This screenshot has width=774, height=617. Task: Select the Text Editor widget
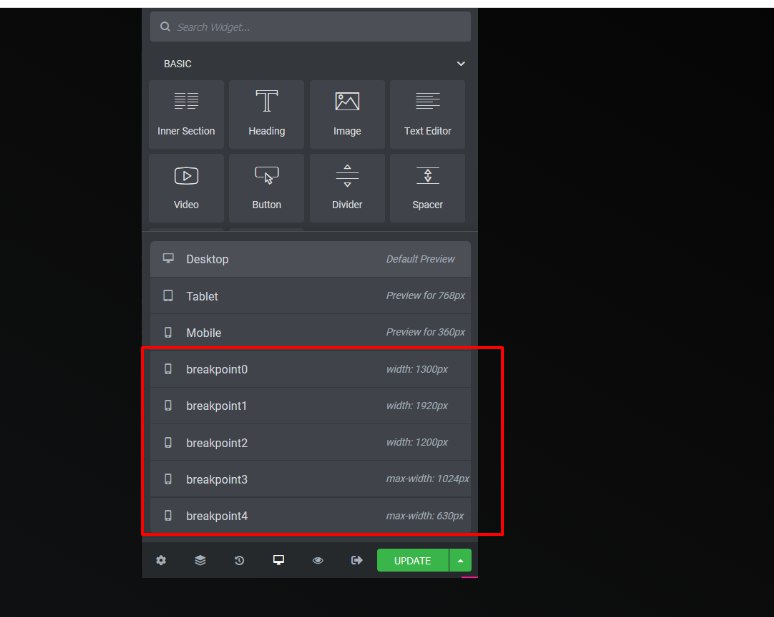pyautogui.click(x=427, y=114)
